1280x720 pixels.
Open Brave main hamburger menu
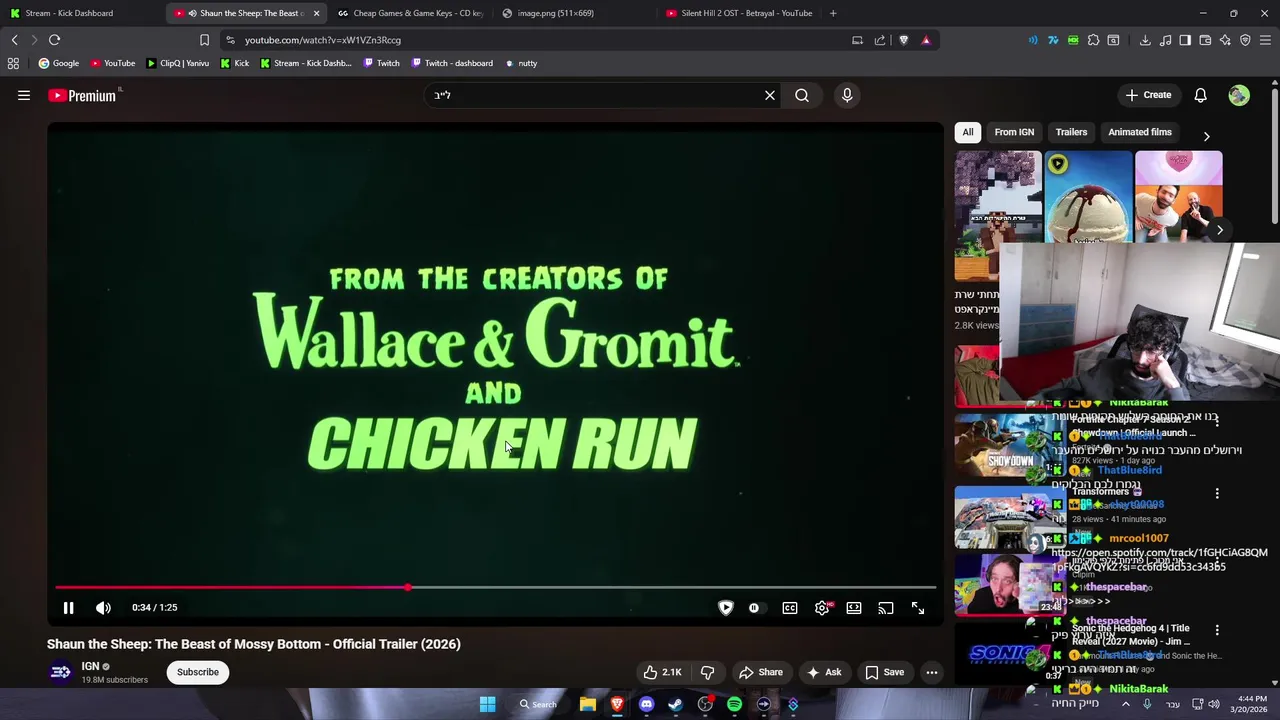[1266, 40]
